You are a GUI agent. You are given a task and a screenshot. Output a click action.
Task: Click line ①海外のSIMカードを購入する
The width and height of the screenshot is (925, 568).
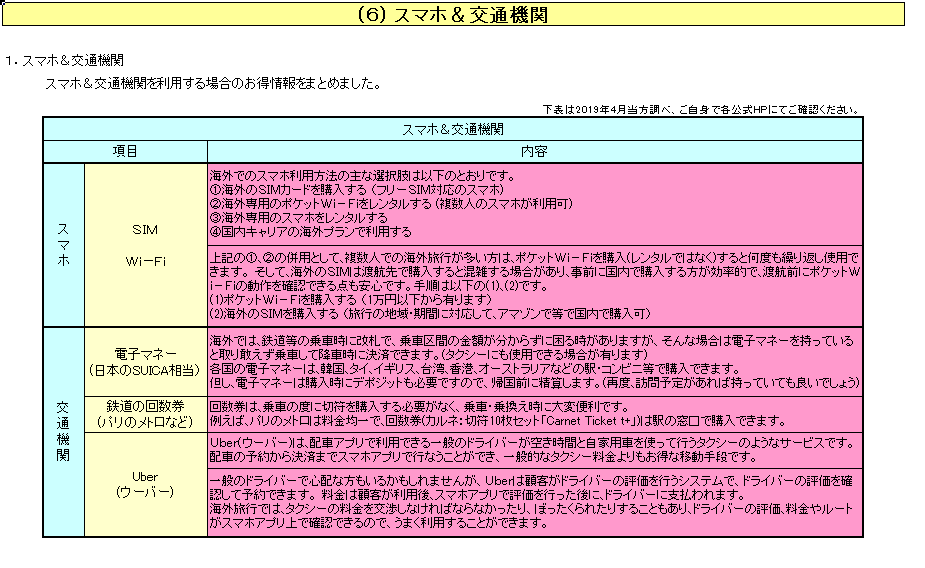click(x=357, y=189)
